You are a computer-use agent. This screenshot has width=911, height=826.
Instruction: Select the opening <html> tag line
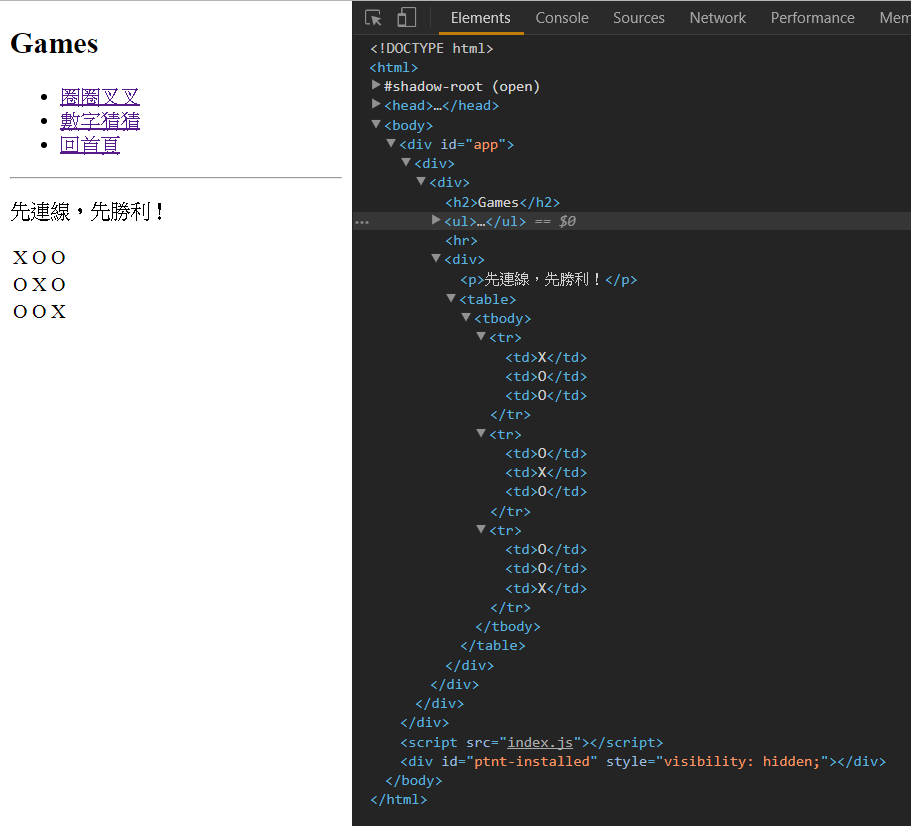(394, 67)
